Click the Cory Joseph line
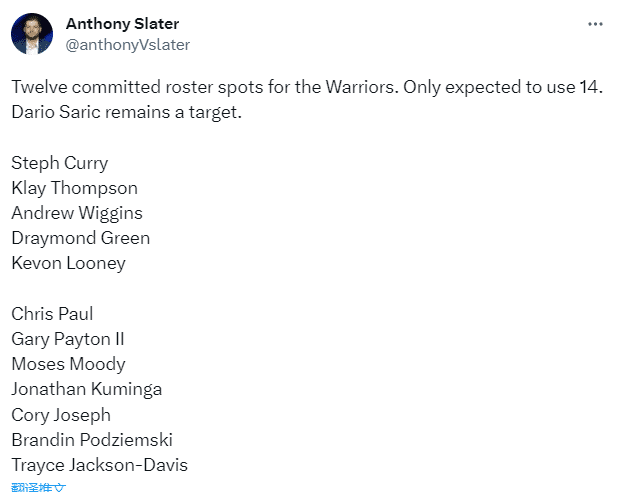Viewport: 621px width, 492px height. (x=61, y=415)
